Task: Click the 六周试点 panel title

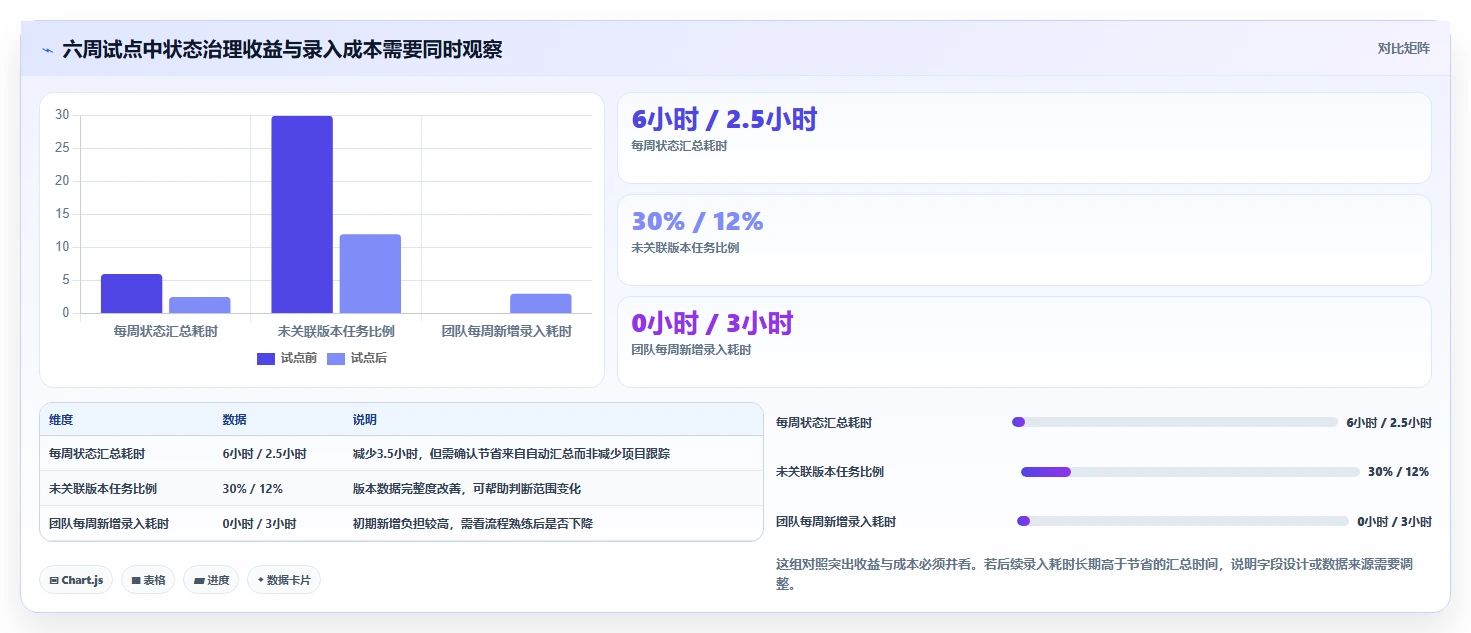Action: pyautogui.click(x=282, y=50)
